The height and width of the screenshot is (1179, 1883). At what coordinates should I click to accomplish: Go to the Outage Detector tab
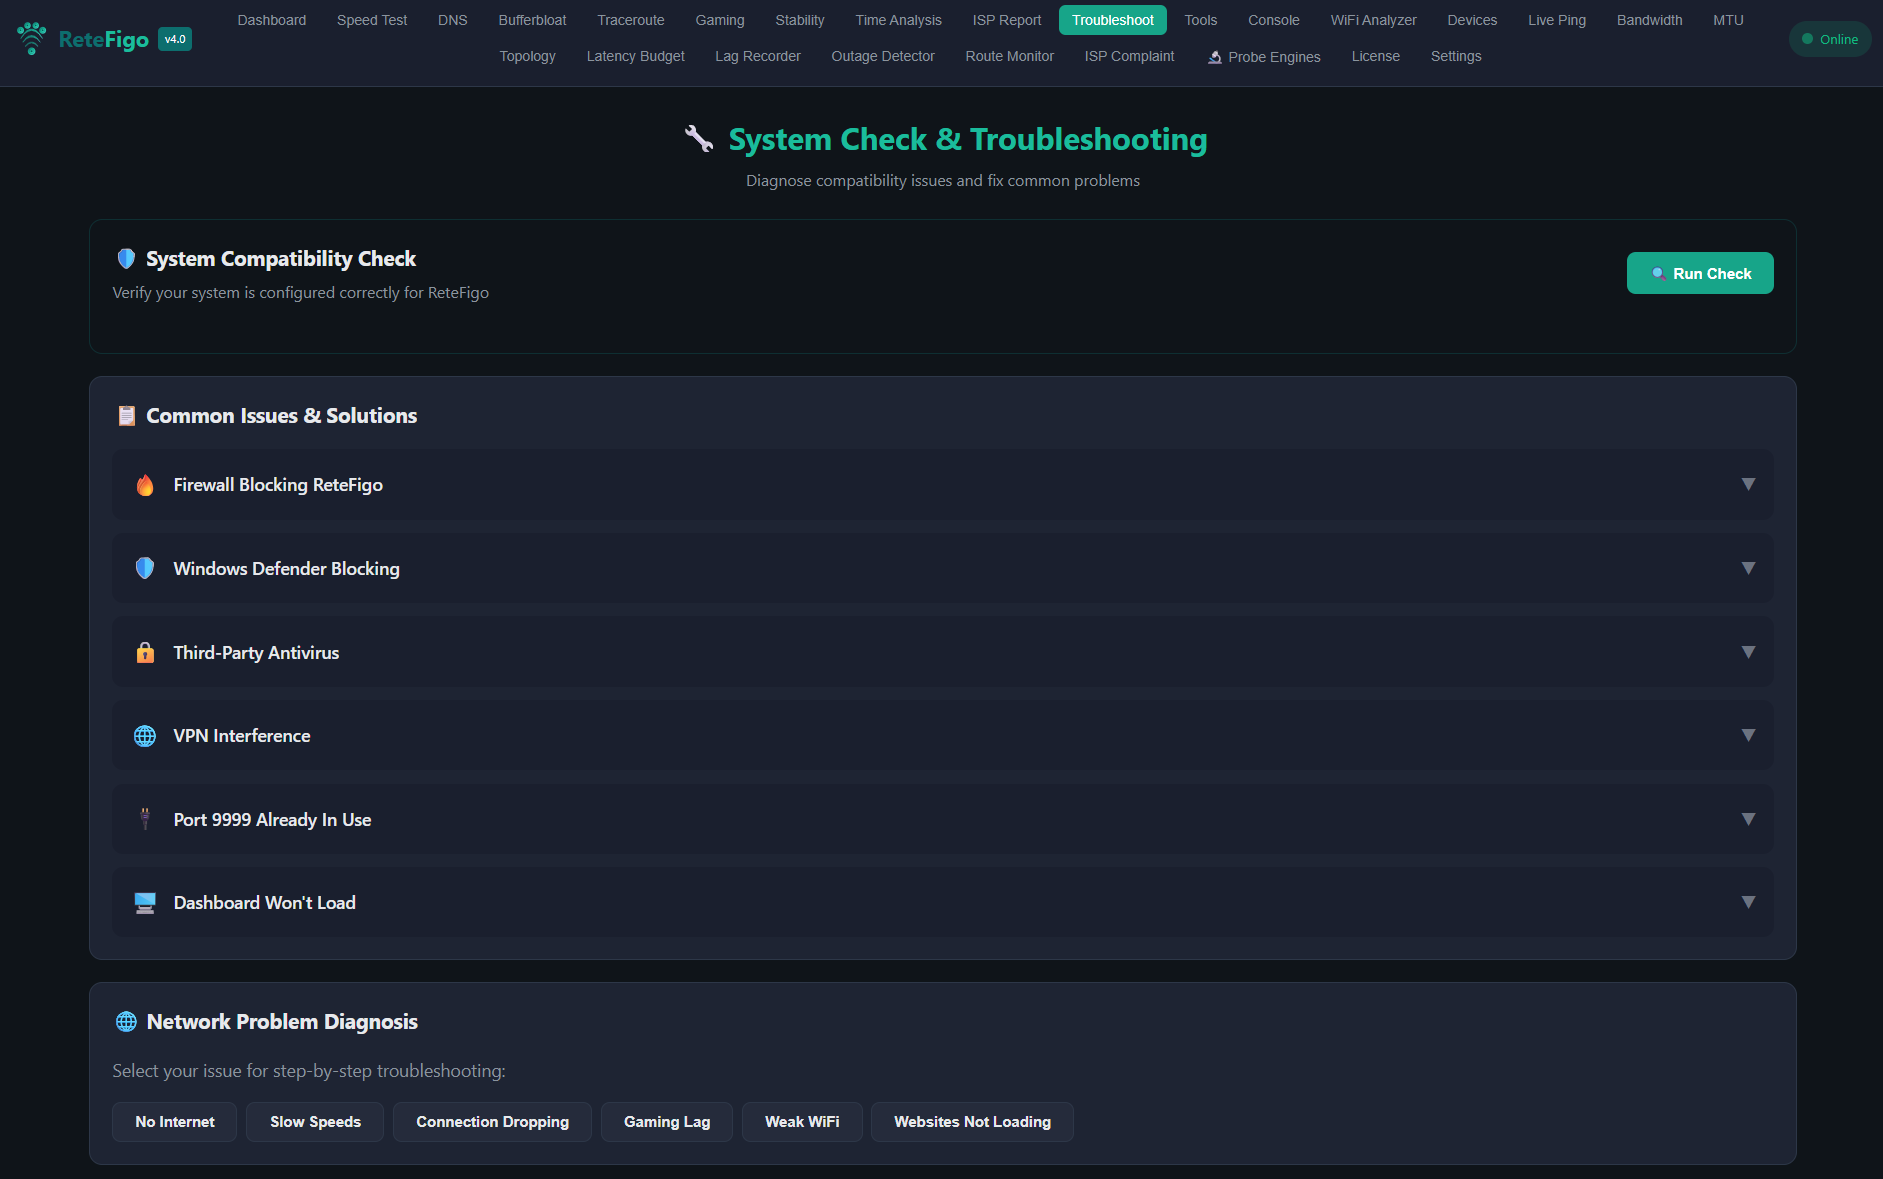click(882, 56)
